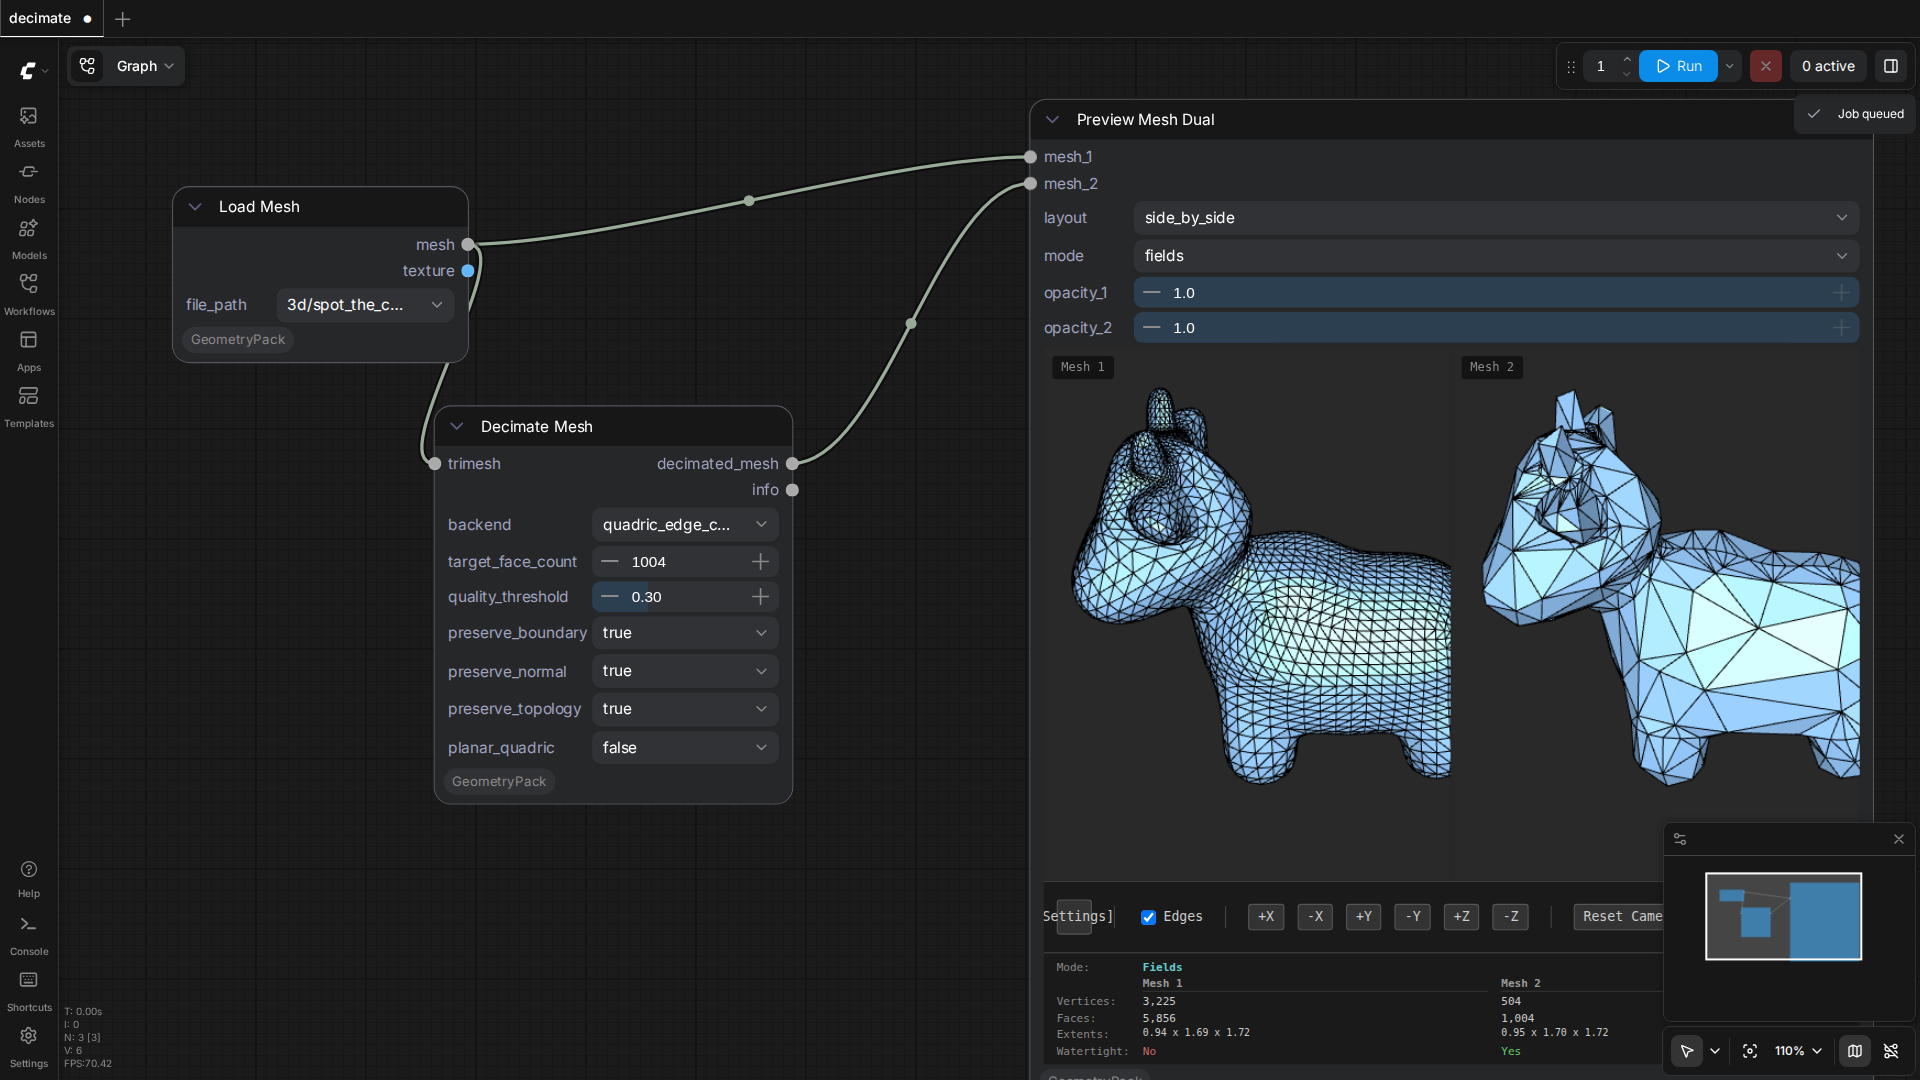This screenshot has height=1080, width=1920.
Task: Open keyboard Shortcuts
Action: pos(29,992)
